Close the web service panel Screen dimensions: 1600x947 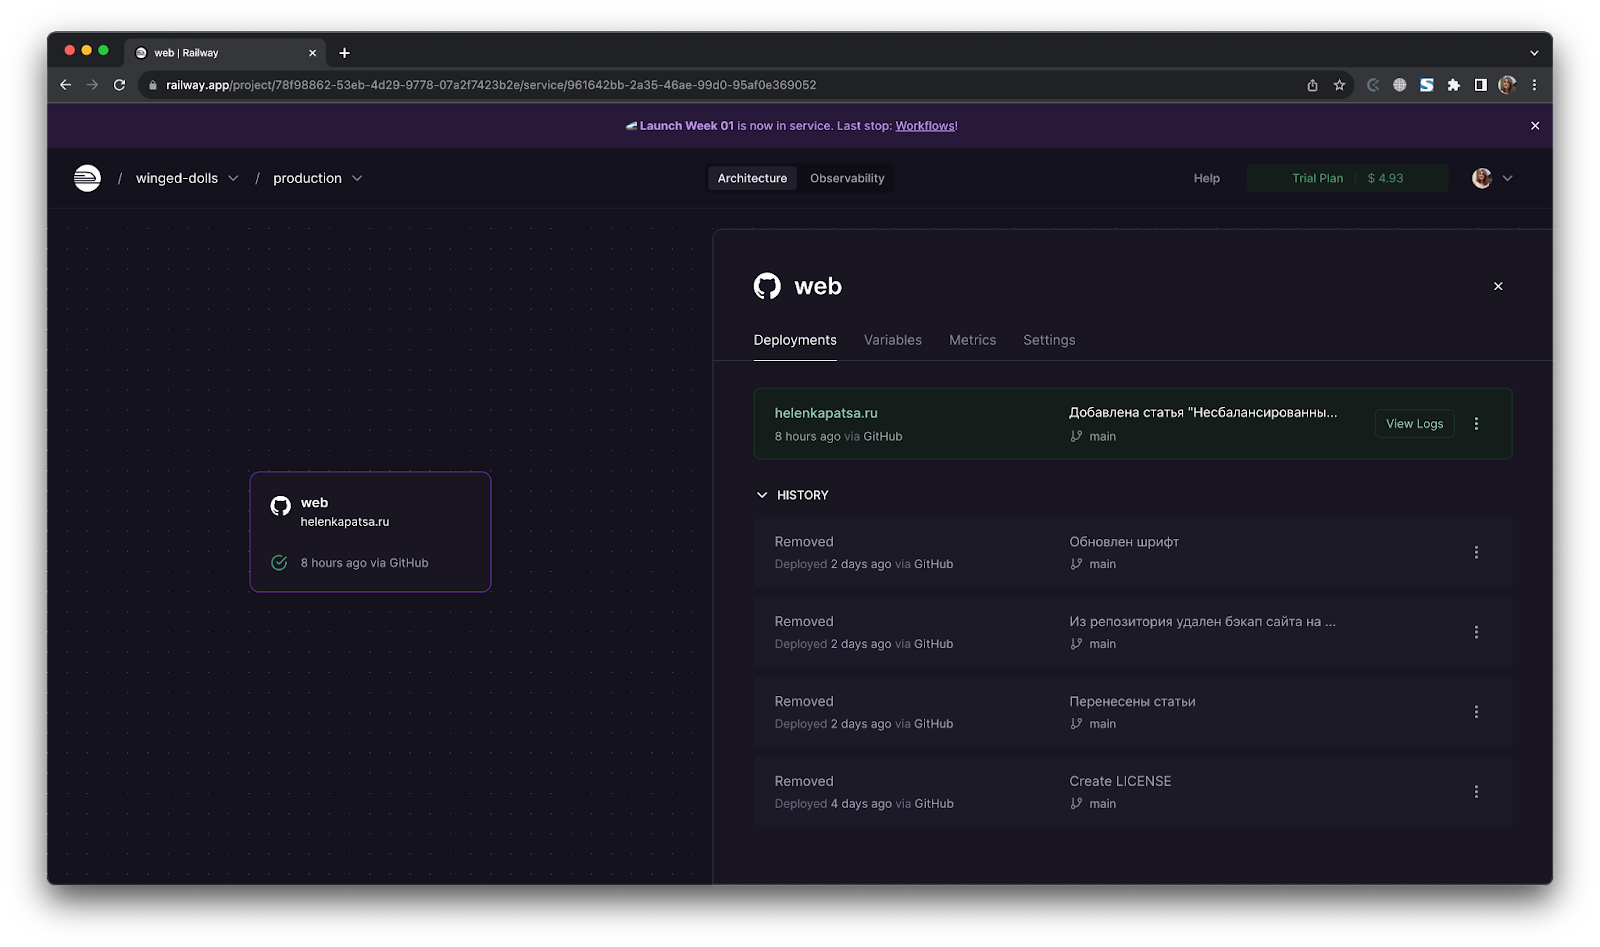point(1498,286)
